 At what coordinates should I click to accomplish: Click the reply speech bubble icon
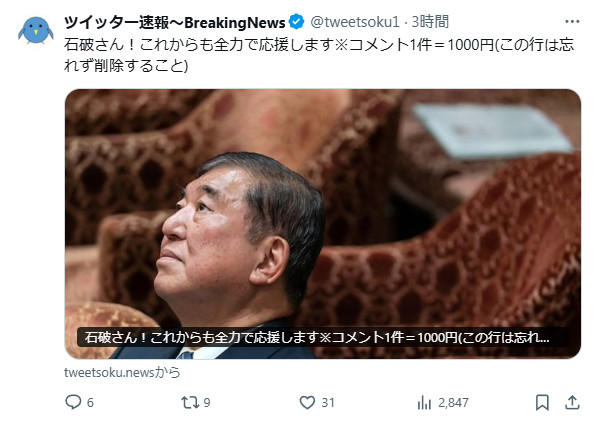point(73,402)
